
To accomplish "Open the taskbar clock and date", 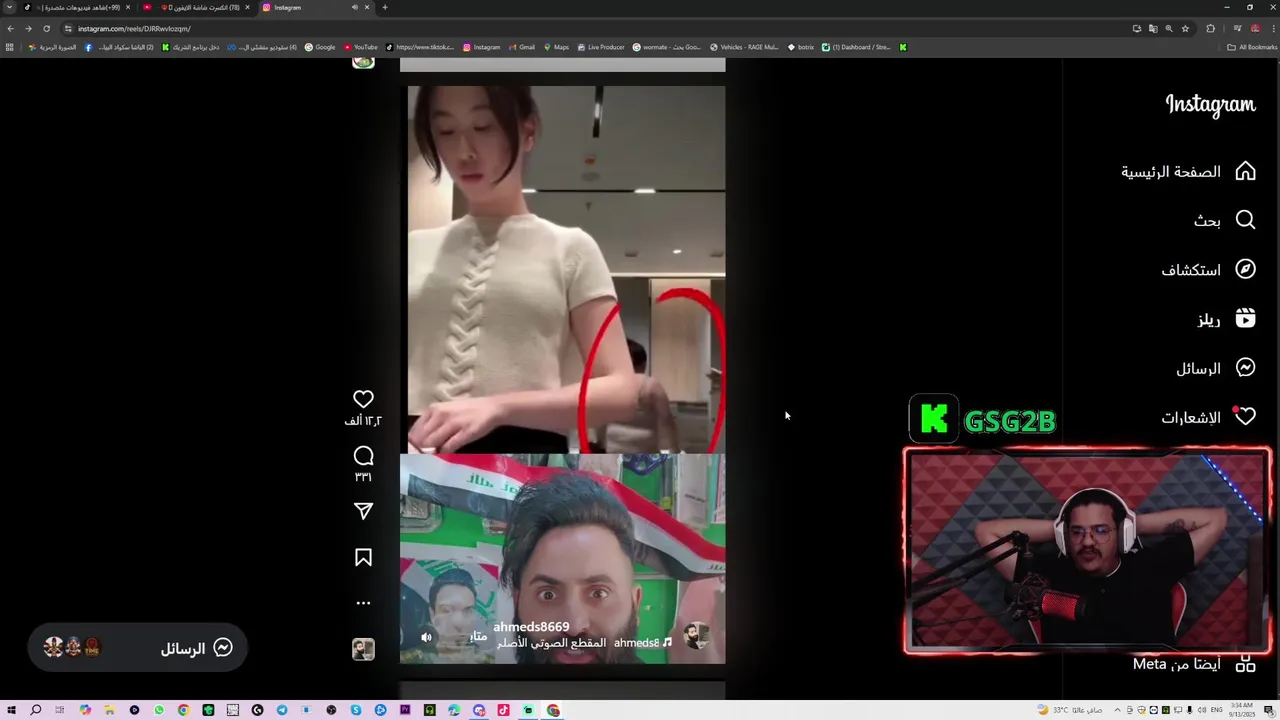I will [1242, 710].
